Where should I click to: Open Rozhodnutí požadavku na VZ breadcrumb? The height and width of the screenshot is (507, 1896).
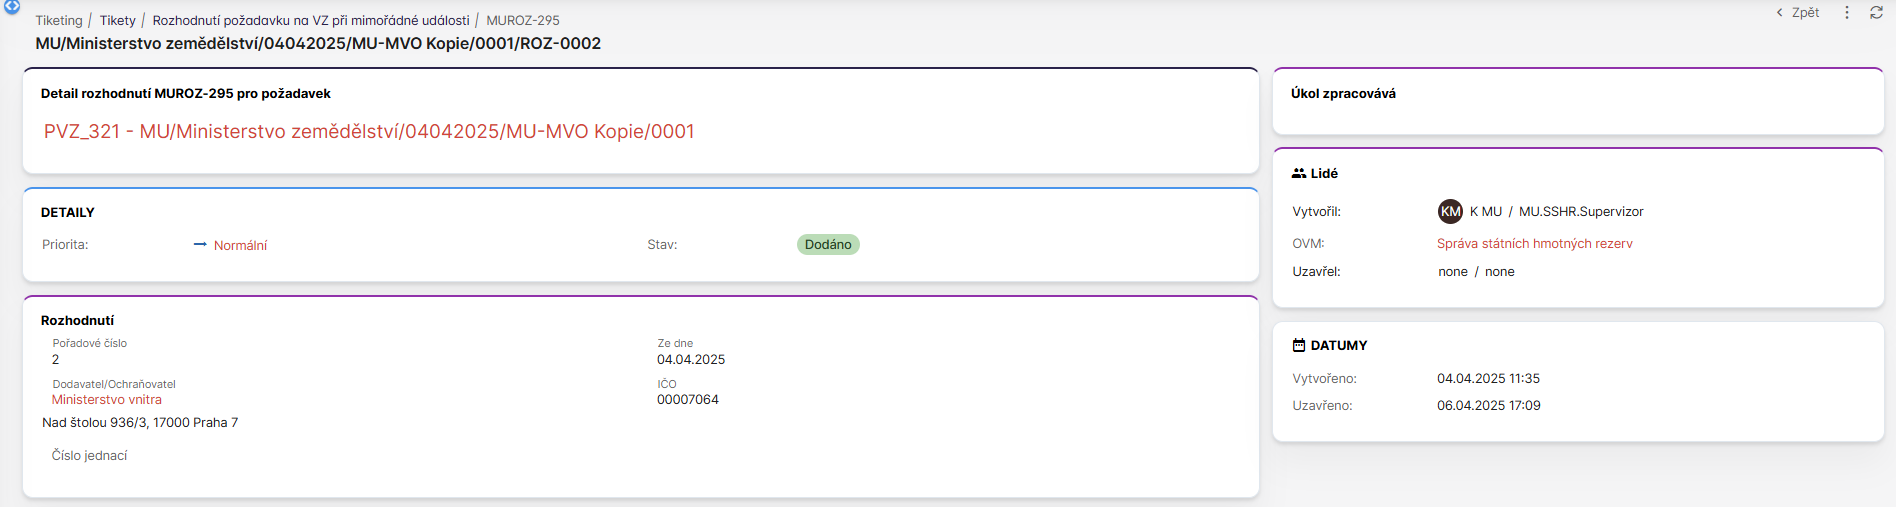[x=311, y=20]
